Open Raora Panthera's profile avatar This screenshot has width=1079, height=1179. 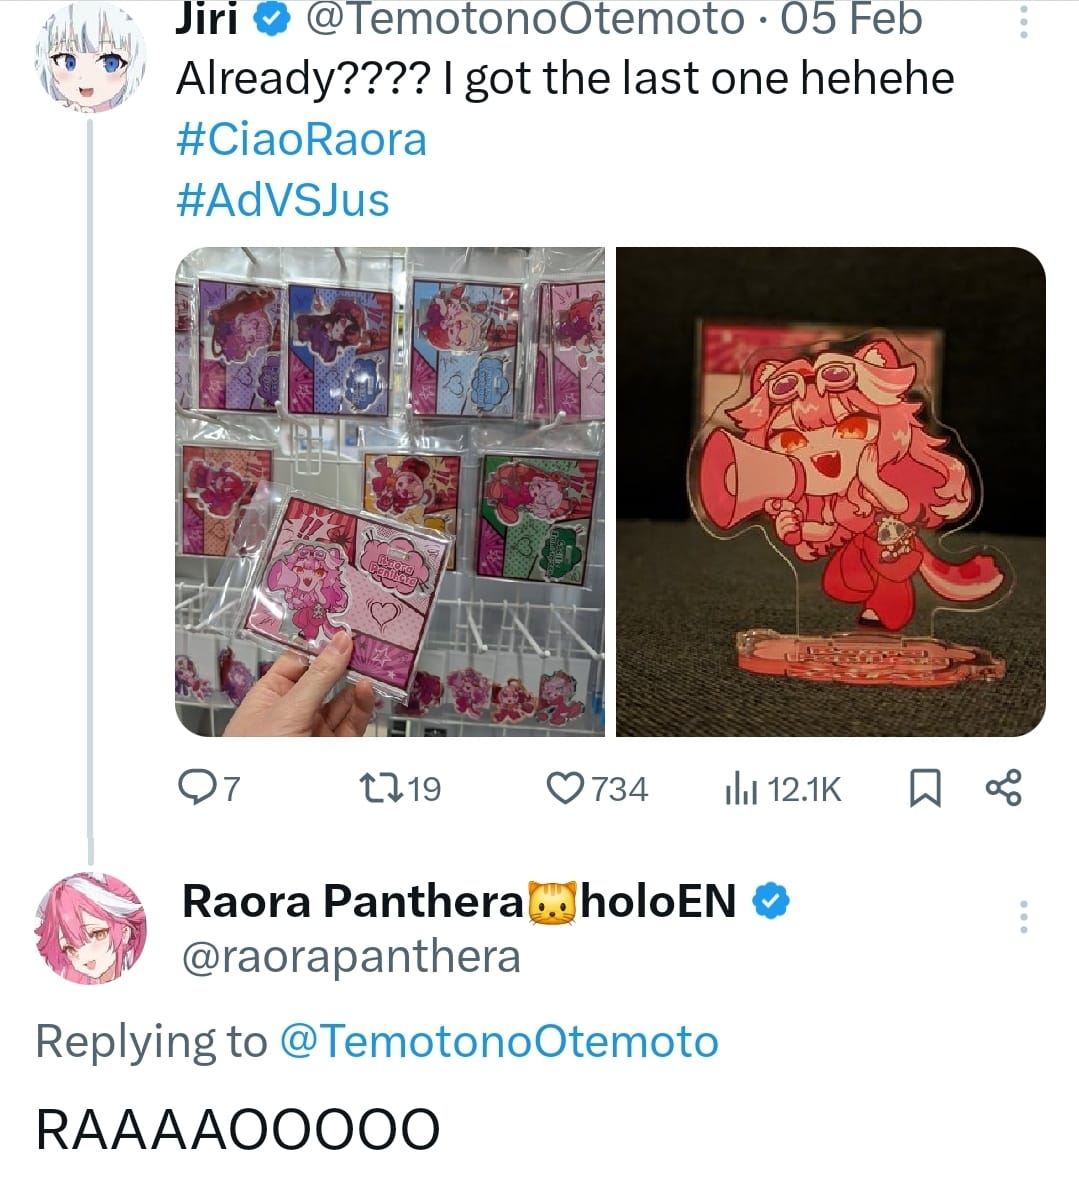90,928
